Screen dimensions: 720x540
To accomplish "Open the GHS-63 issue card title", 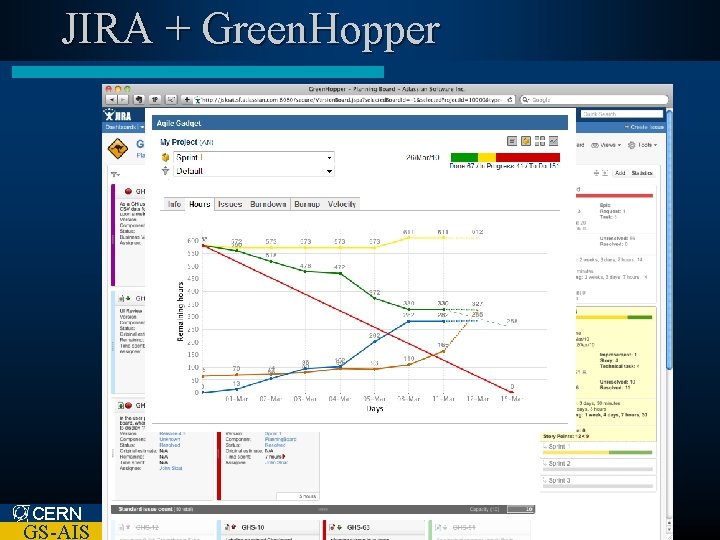I will pyautogui.click(x=358, y=528).
